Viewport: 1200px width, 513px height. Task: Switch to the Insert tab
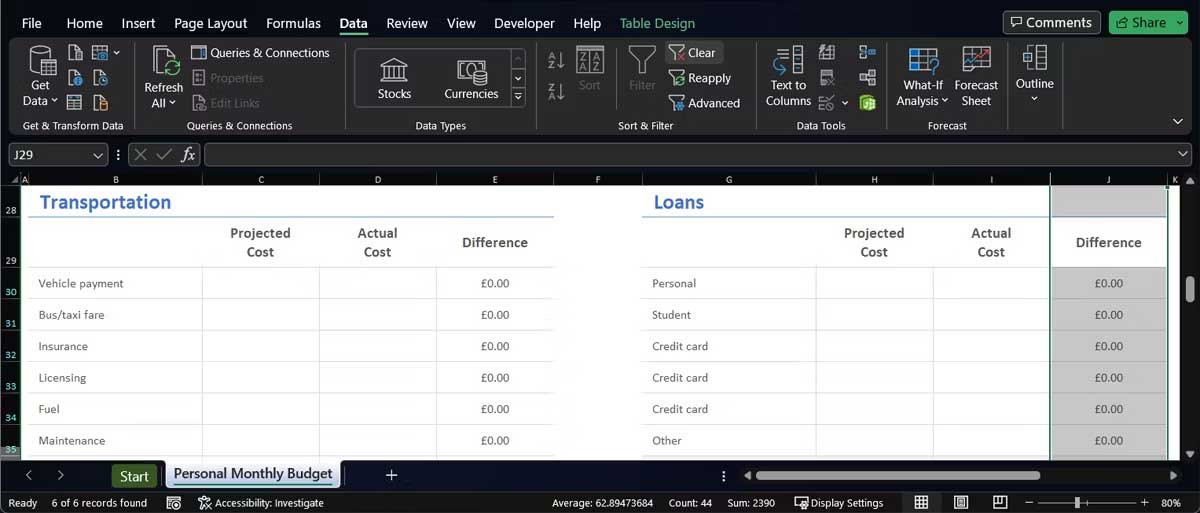coord(138,23)
